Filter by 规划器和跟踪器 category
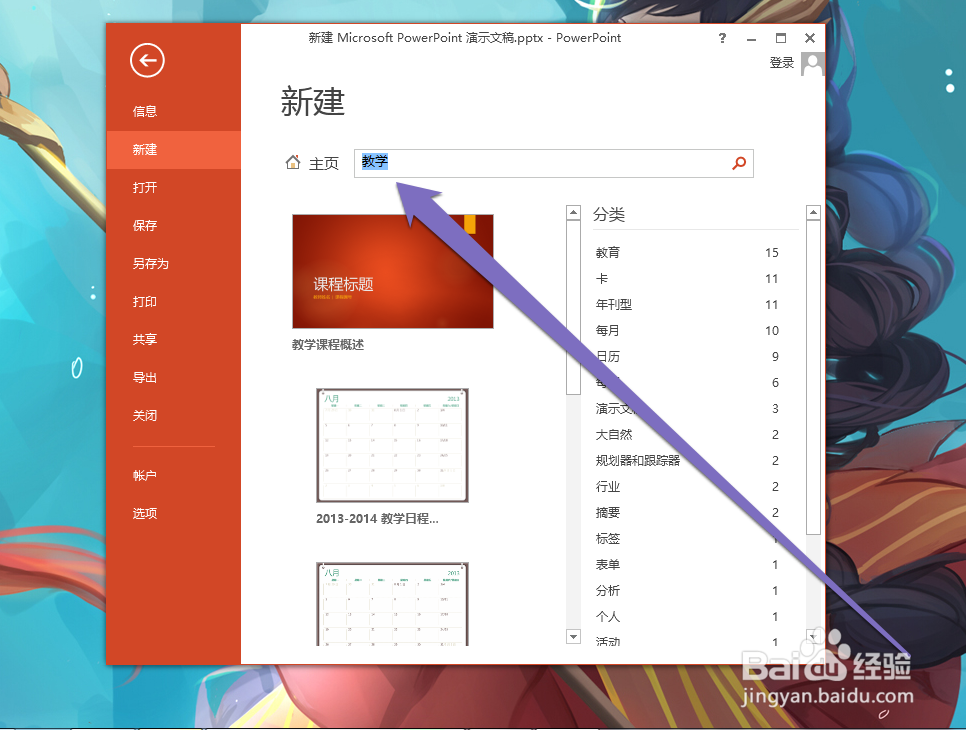The height and width of the screenshot is (730, 966). pyautogui.click(x=687, y=461)
